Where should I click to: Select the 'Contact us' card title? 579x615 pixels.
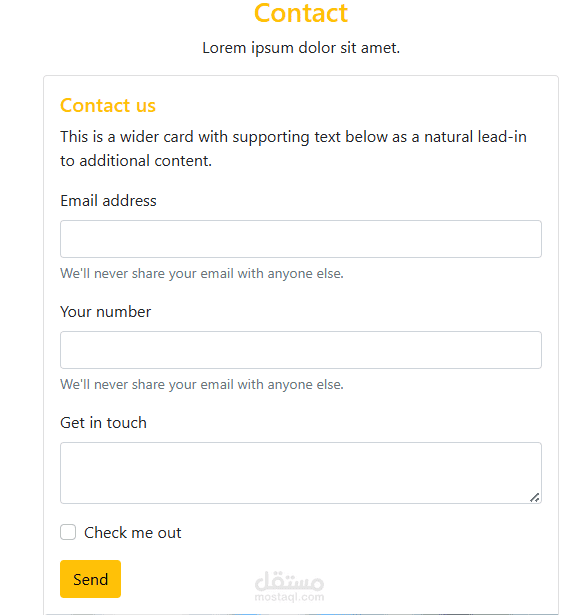(x=108, y=106)
